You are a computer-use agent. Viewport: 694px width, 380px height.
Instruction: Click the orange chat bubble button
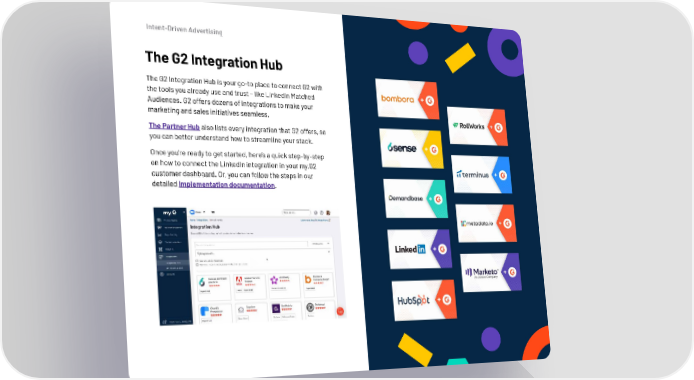click(x=340, y=311)
